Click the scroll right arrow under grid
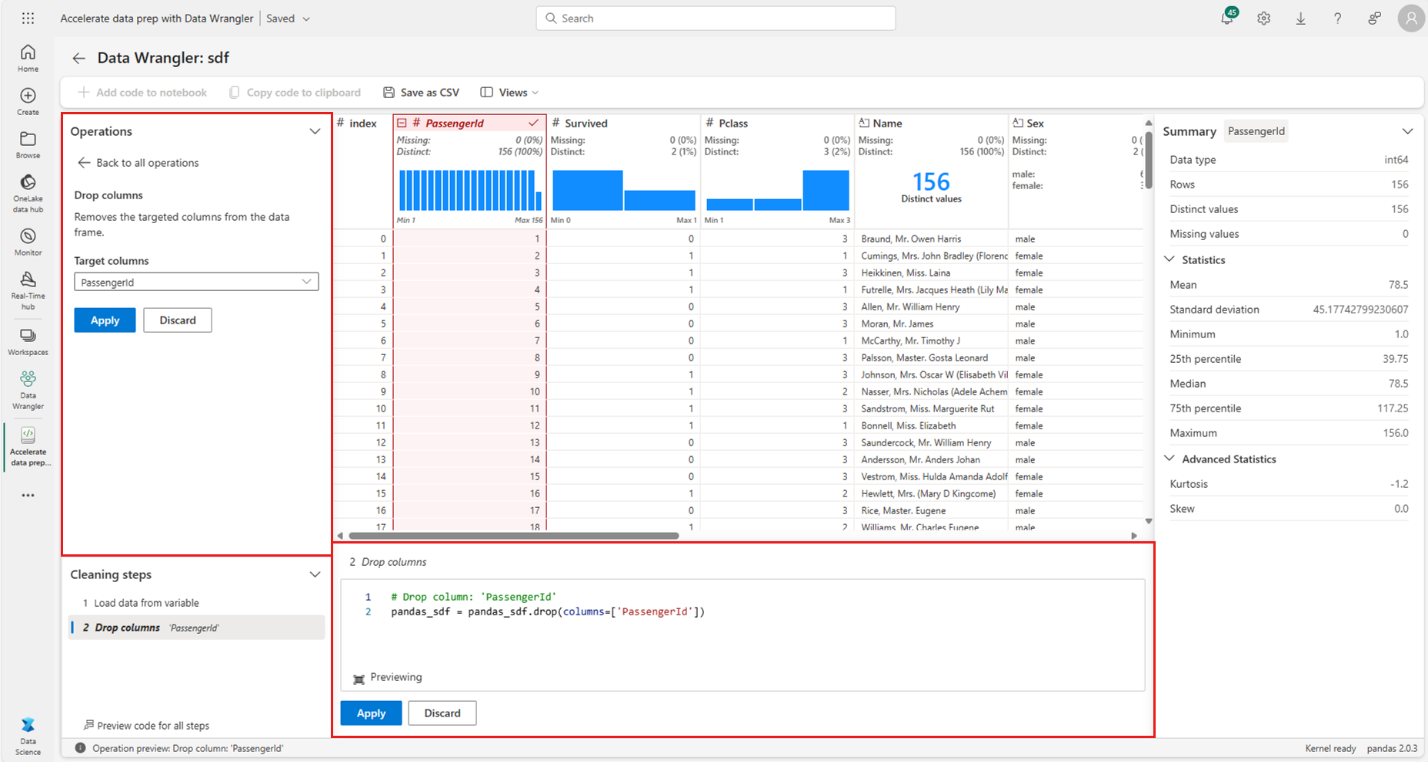The width and height of the screenshot is (1428, 762). pyautogui.click(x=1134, y=536)
